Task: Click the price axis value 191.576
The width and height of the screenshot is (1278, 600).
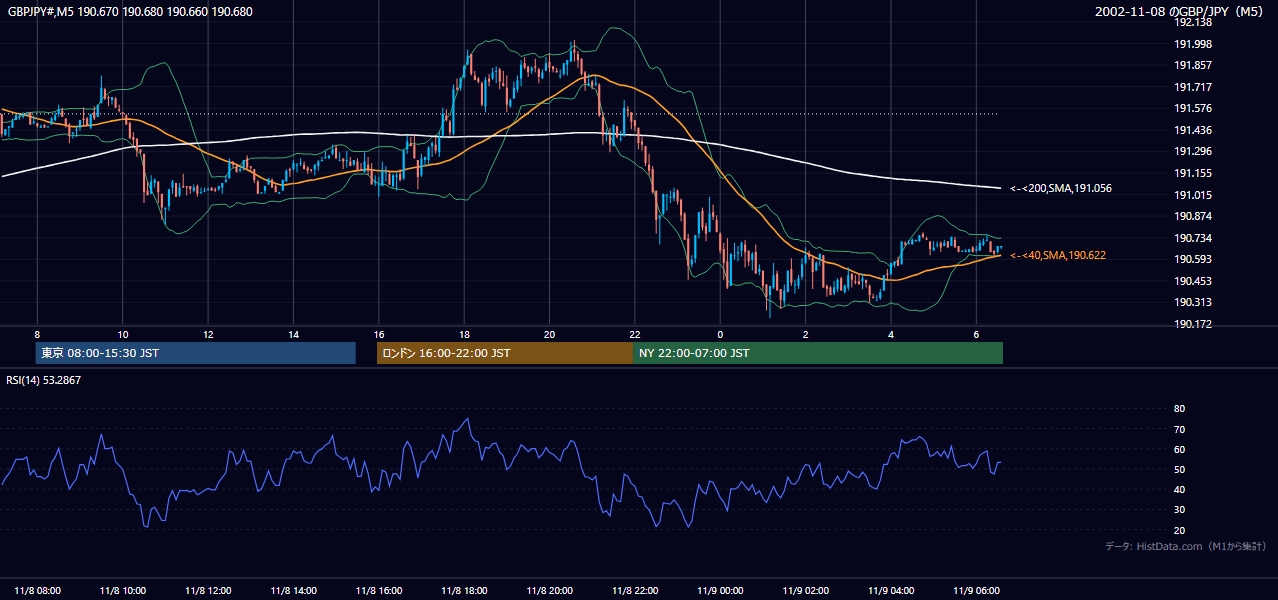Action: (1193, 108)
